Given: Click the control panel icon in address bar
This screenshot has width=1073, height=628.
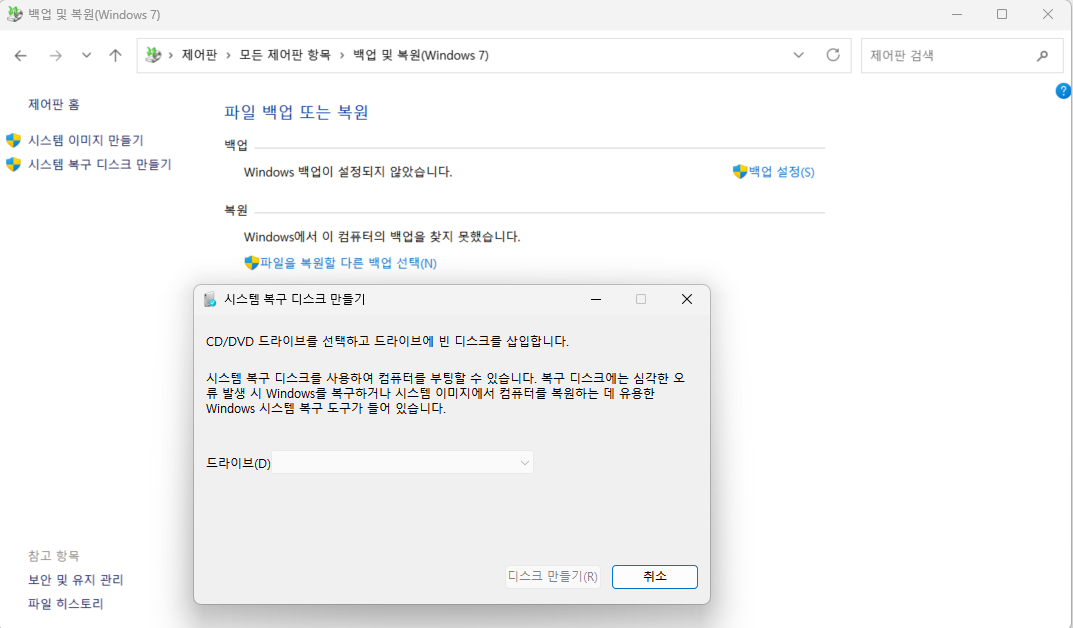Looking at the screenshot, I should click(153, 55).
